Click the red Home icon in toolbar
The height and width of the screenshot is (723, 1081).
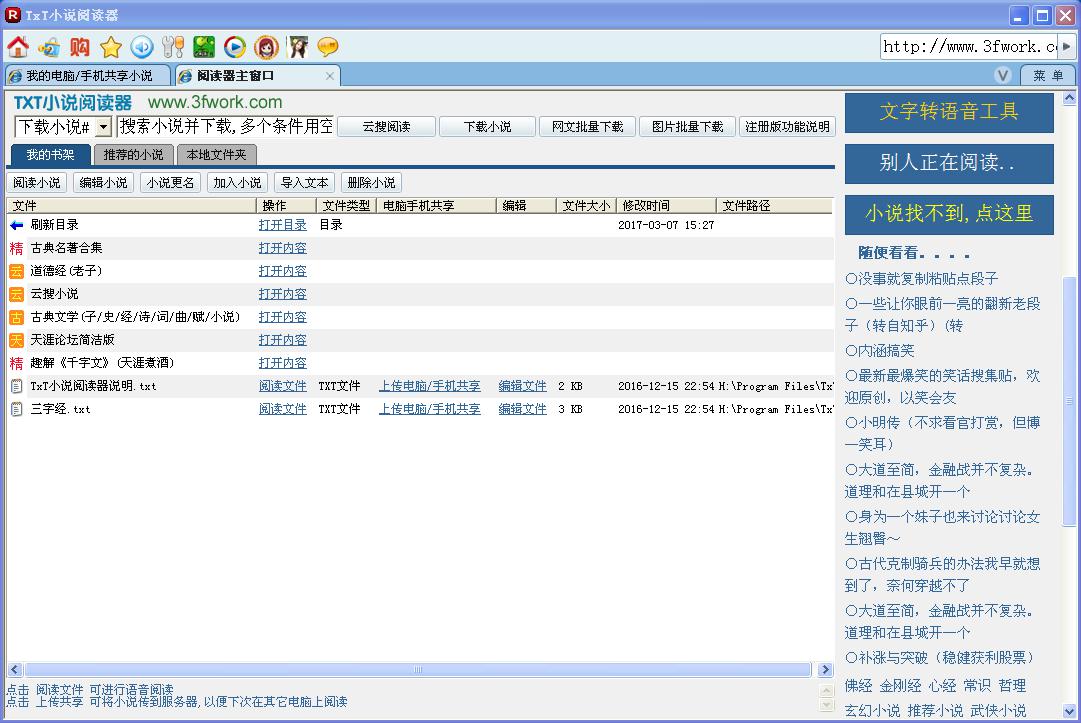point(17,47)
